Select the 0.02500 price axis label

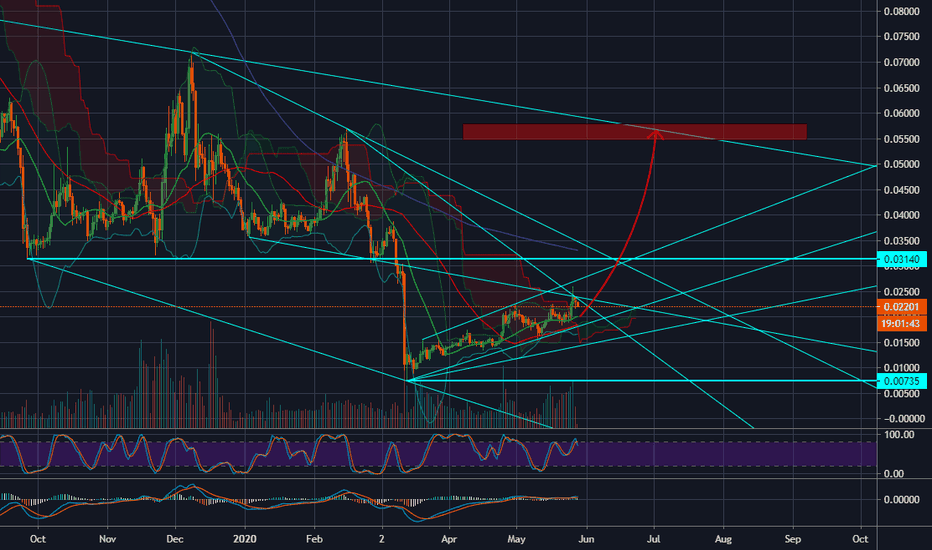[902, 292]
